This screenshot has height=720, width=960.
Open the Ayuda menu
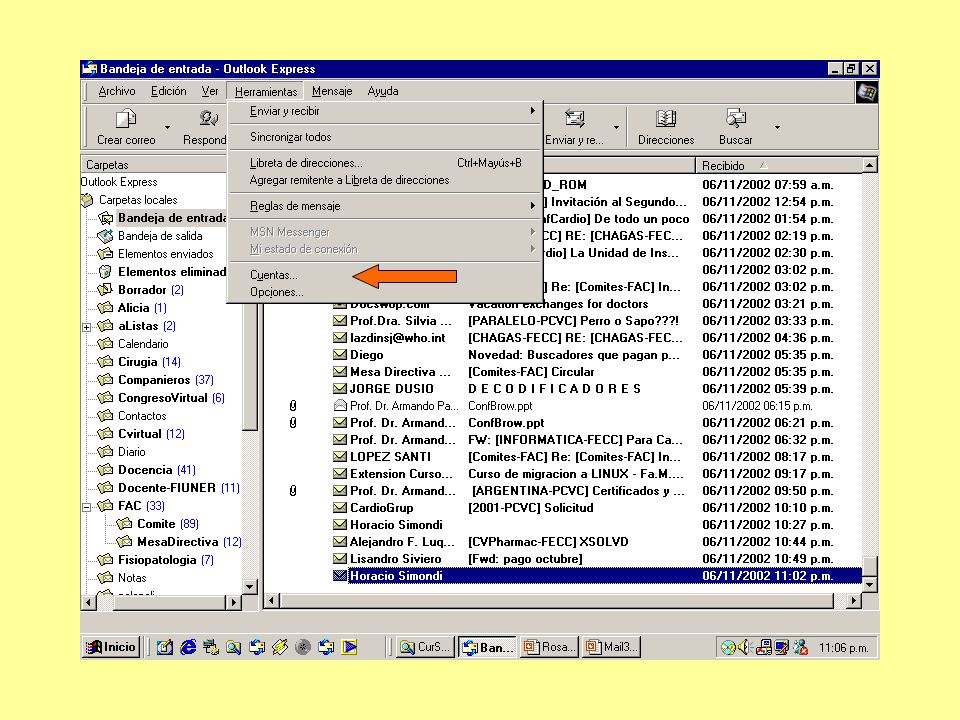click(383, 91)
